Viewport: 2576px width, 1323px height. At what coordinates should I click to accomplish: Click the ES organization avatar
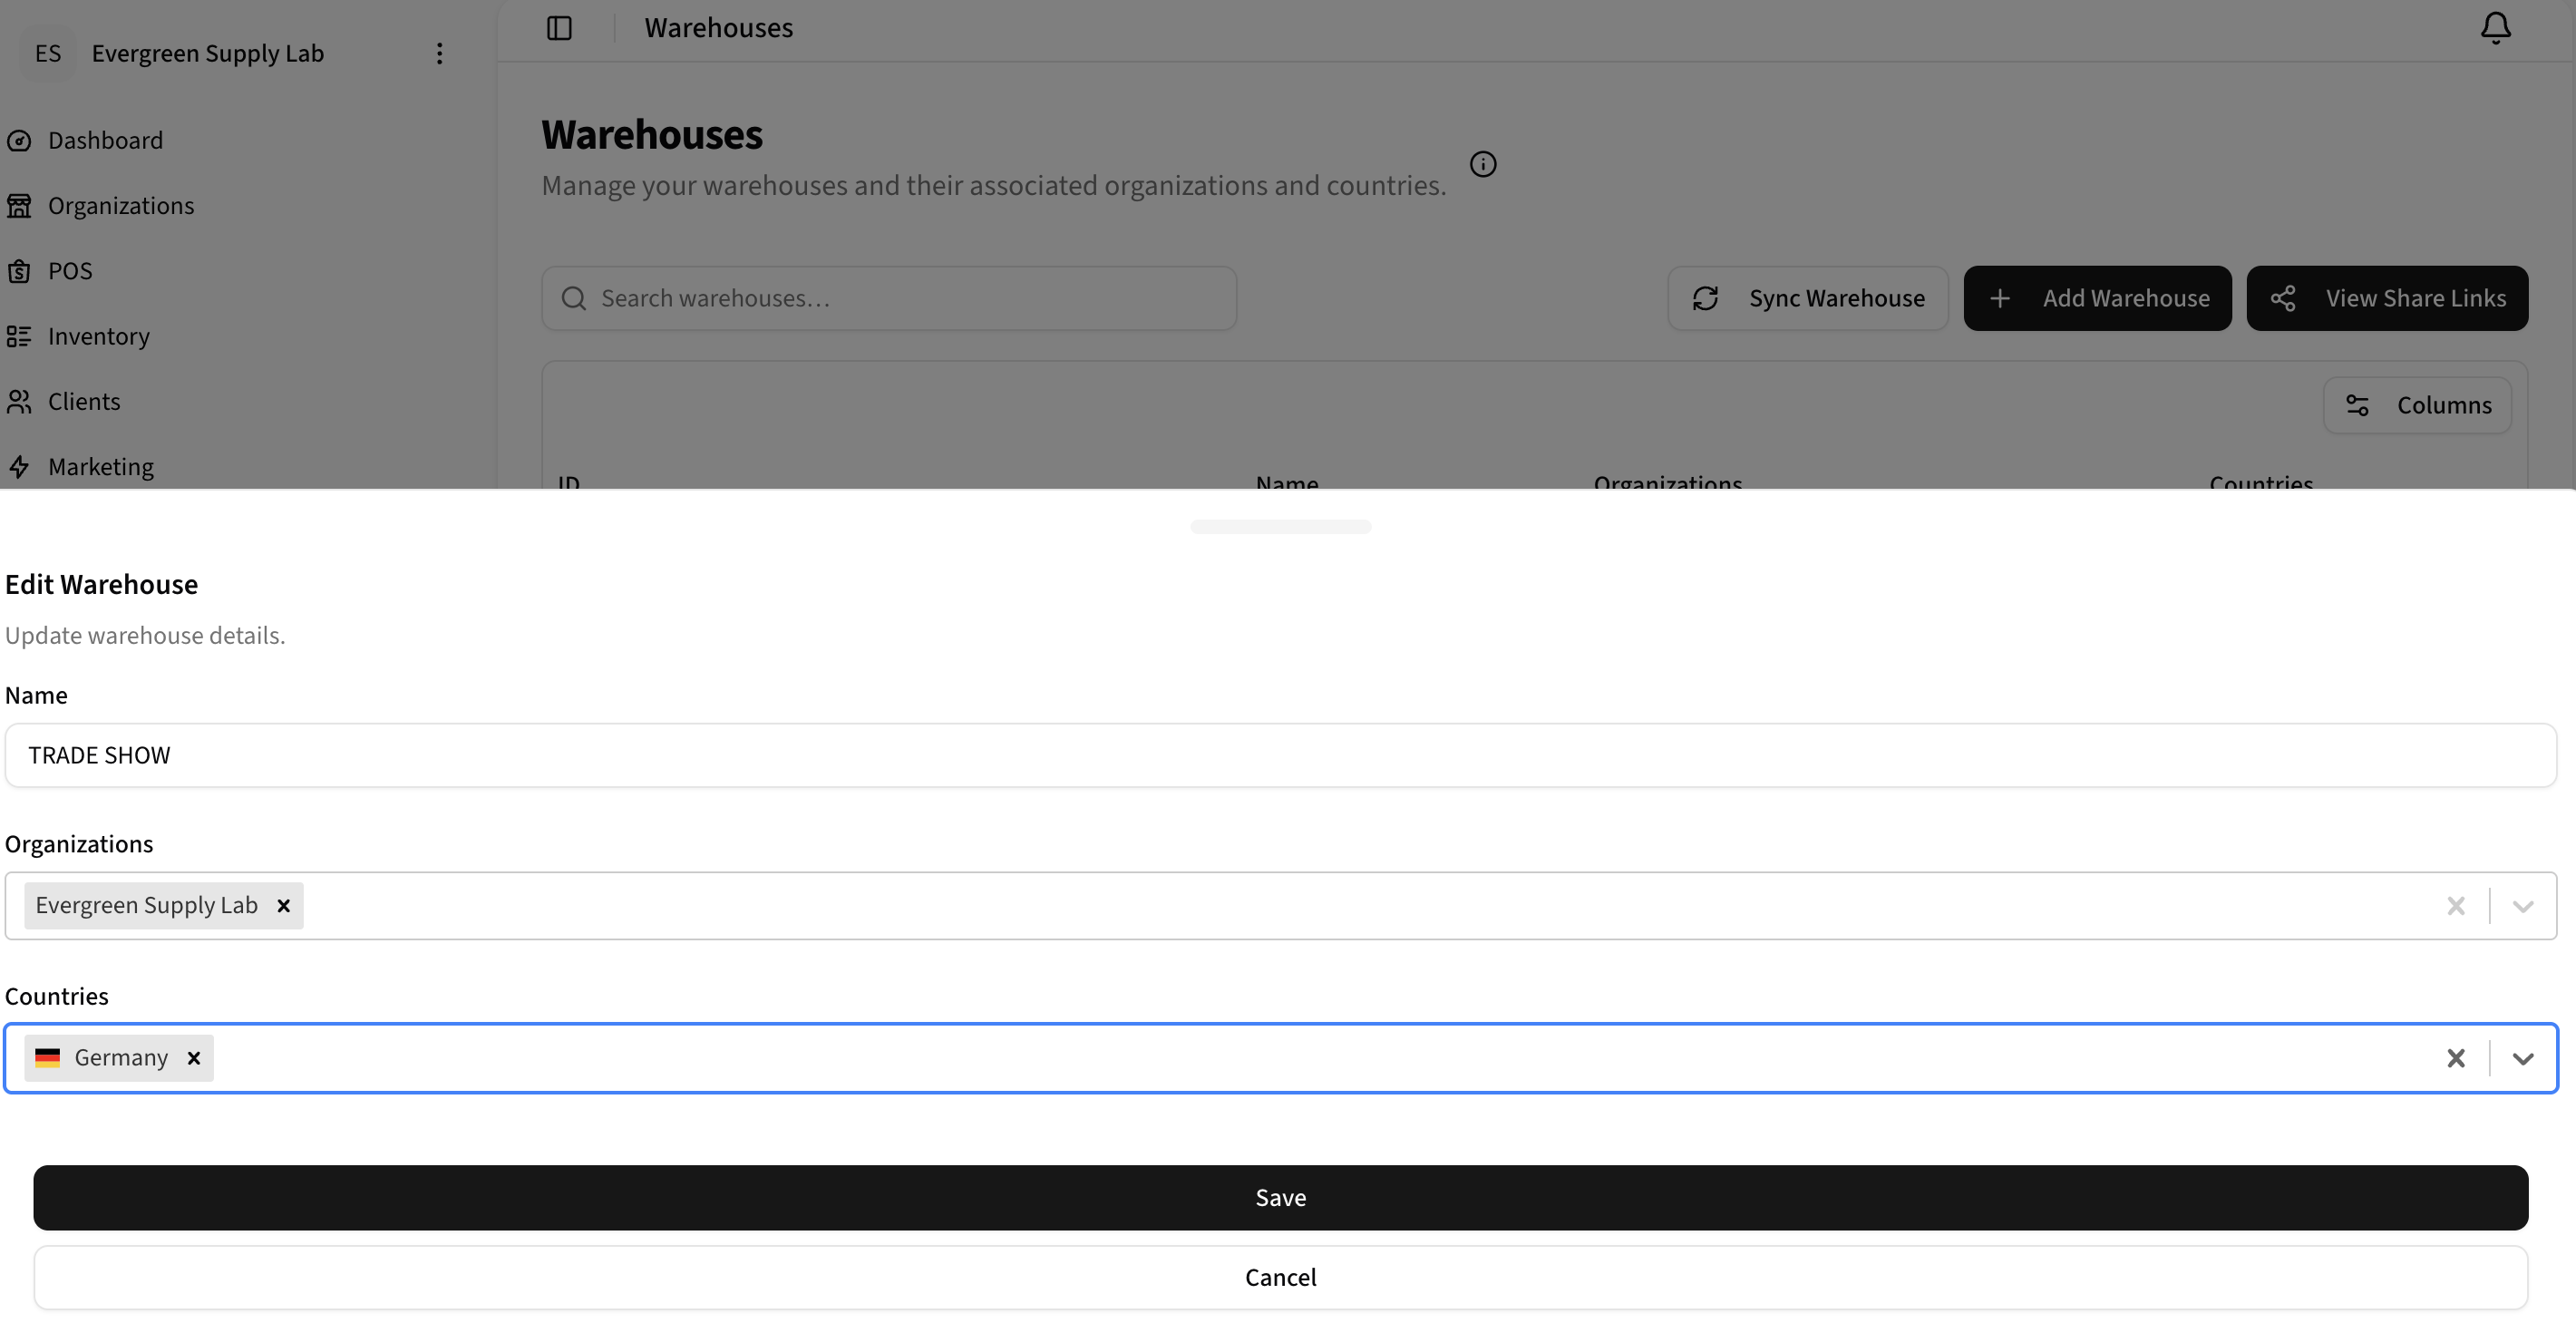[48, 53]
